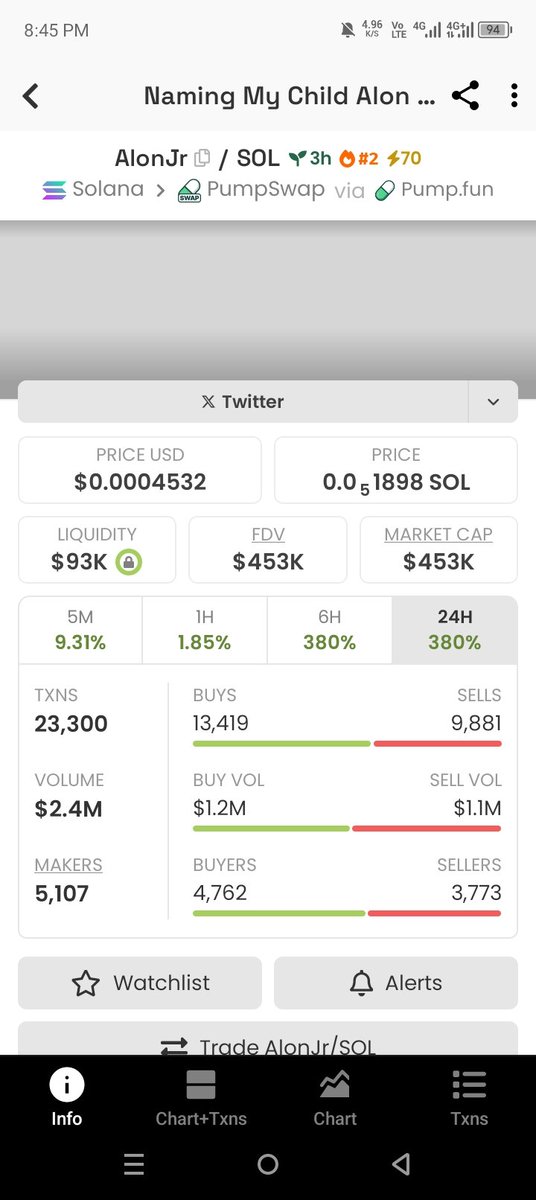The image size is (536, 1200).
Task: Open the three-dot overflow menu
Action: pyautogui.click(x=514, y=96)
